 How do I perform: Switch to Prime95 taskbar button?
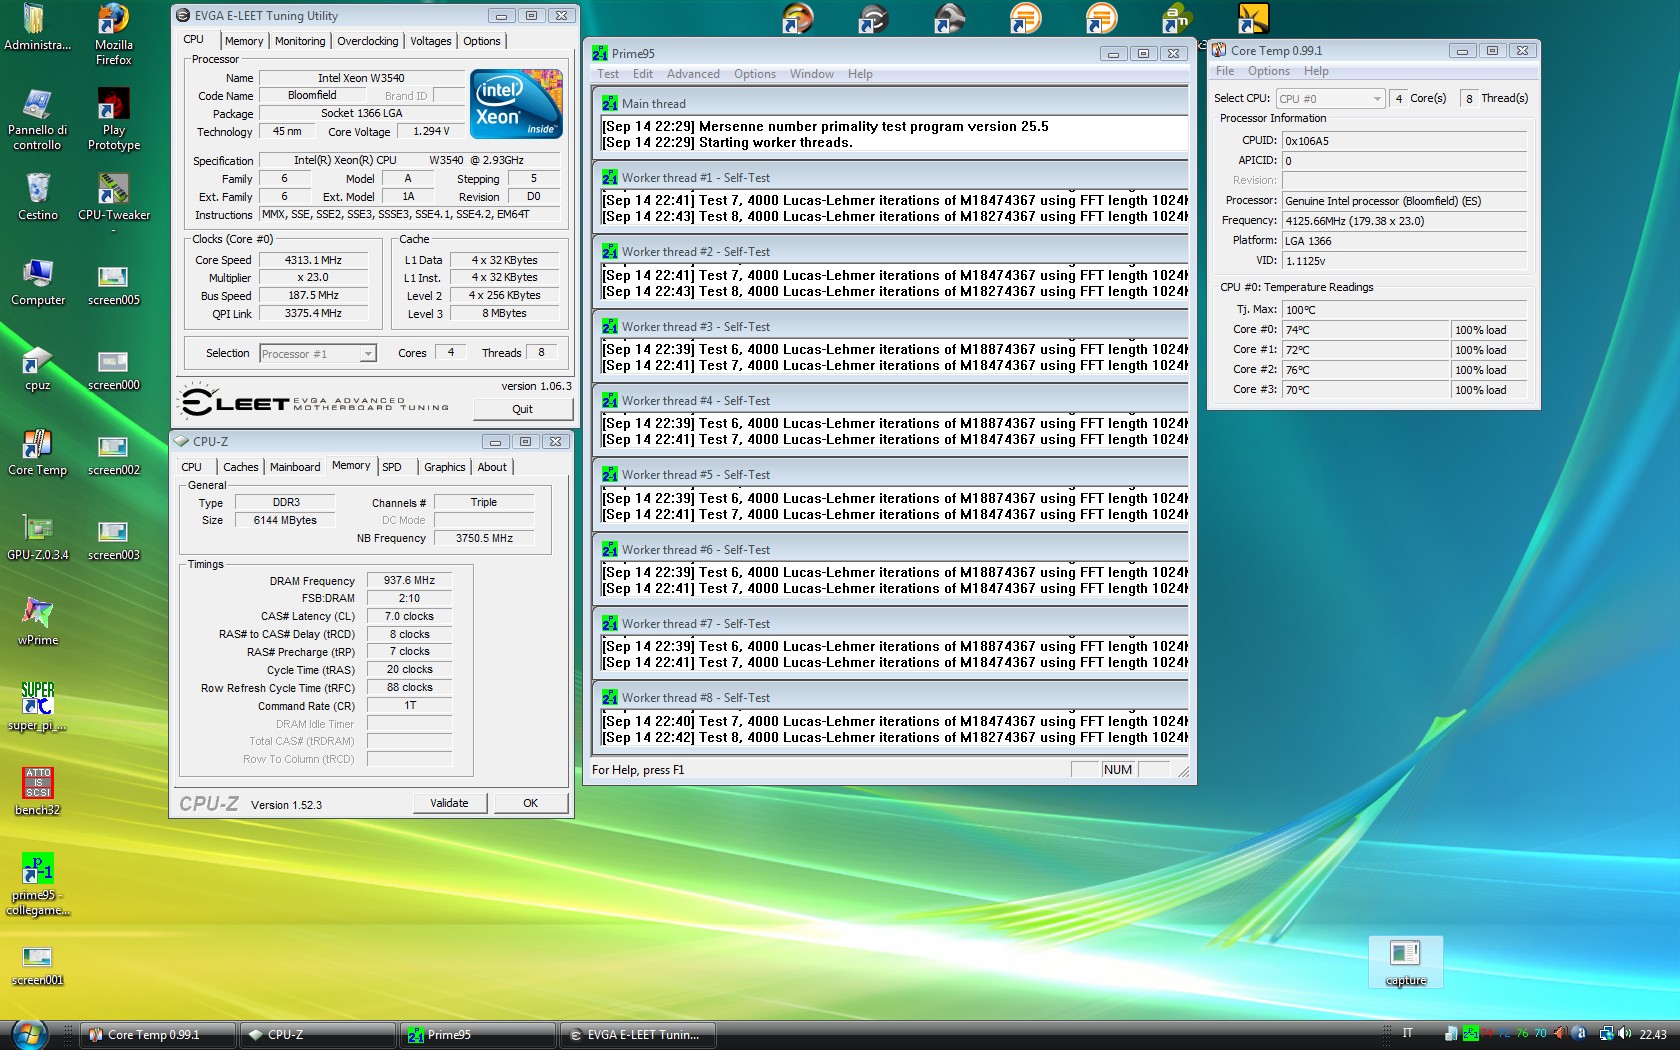click(x=477, y=1035)
